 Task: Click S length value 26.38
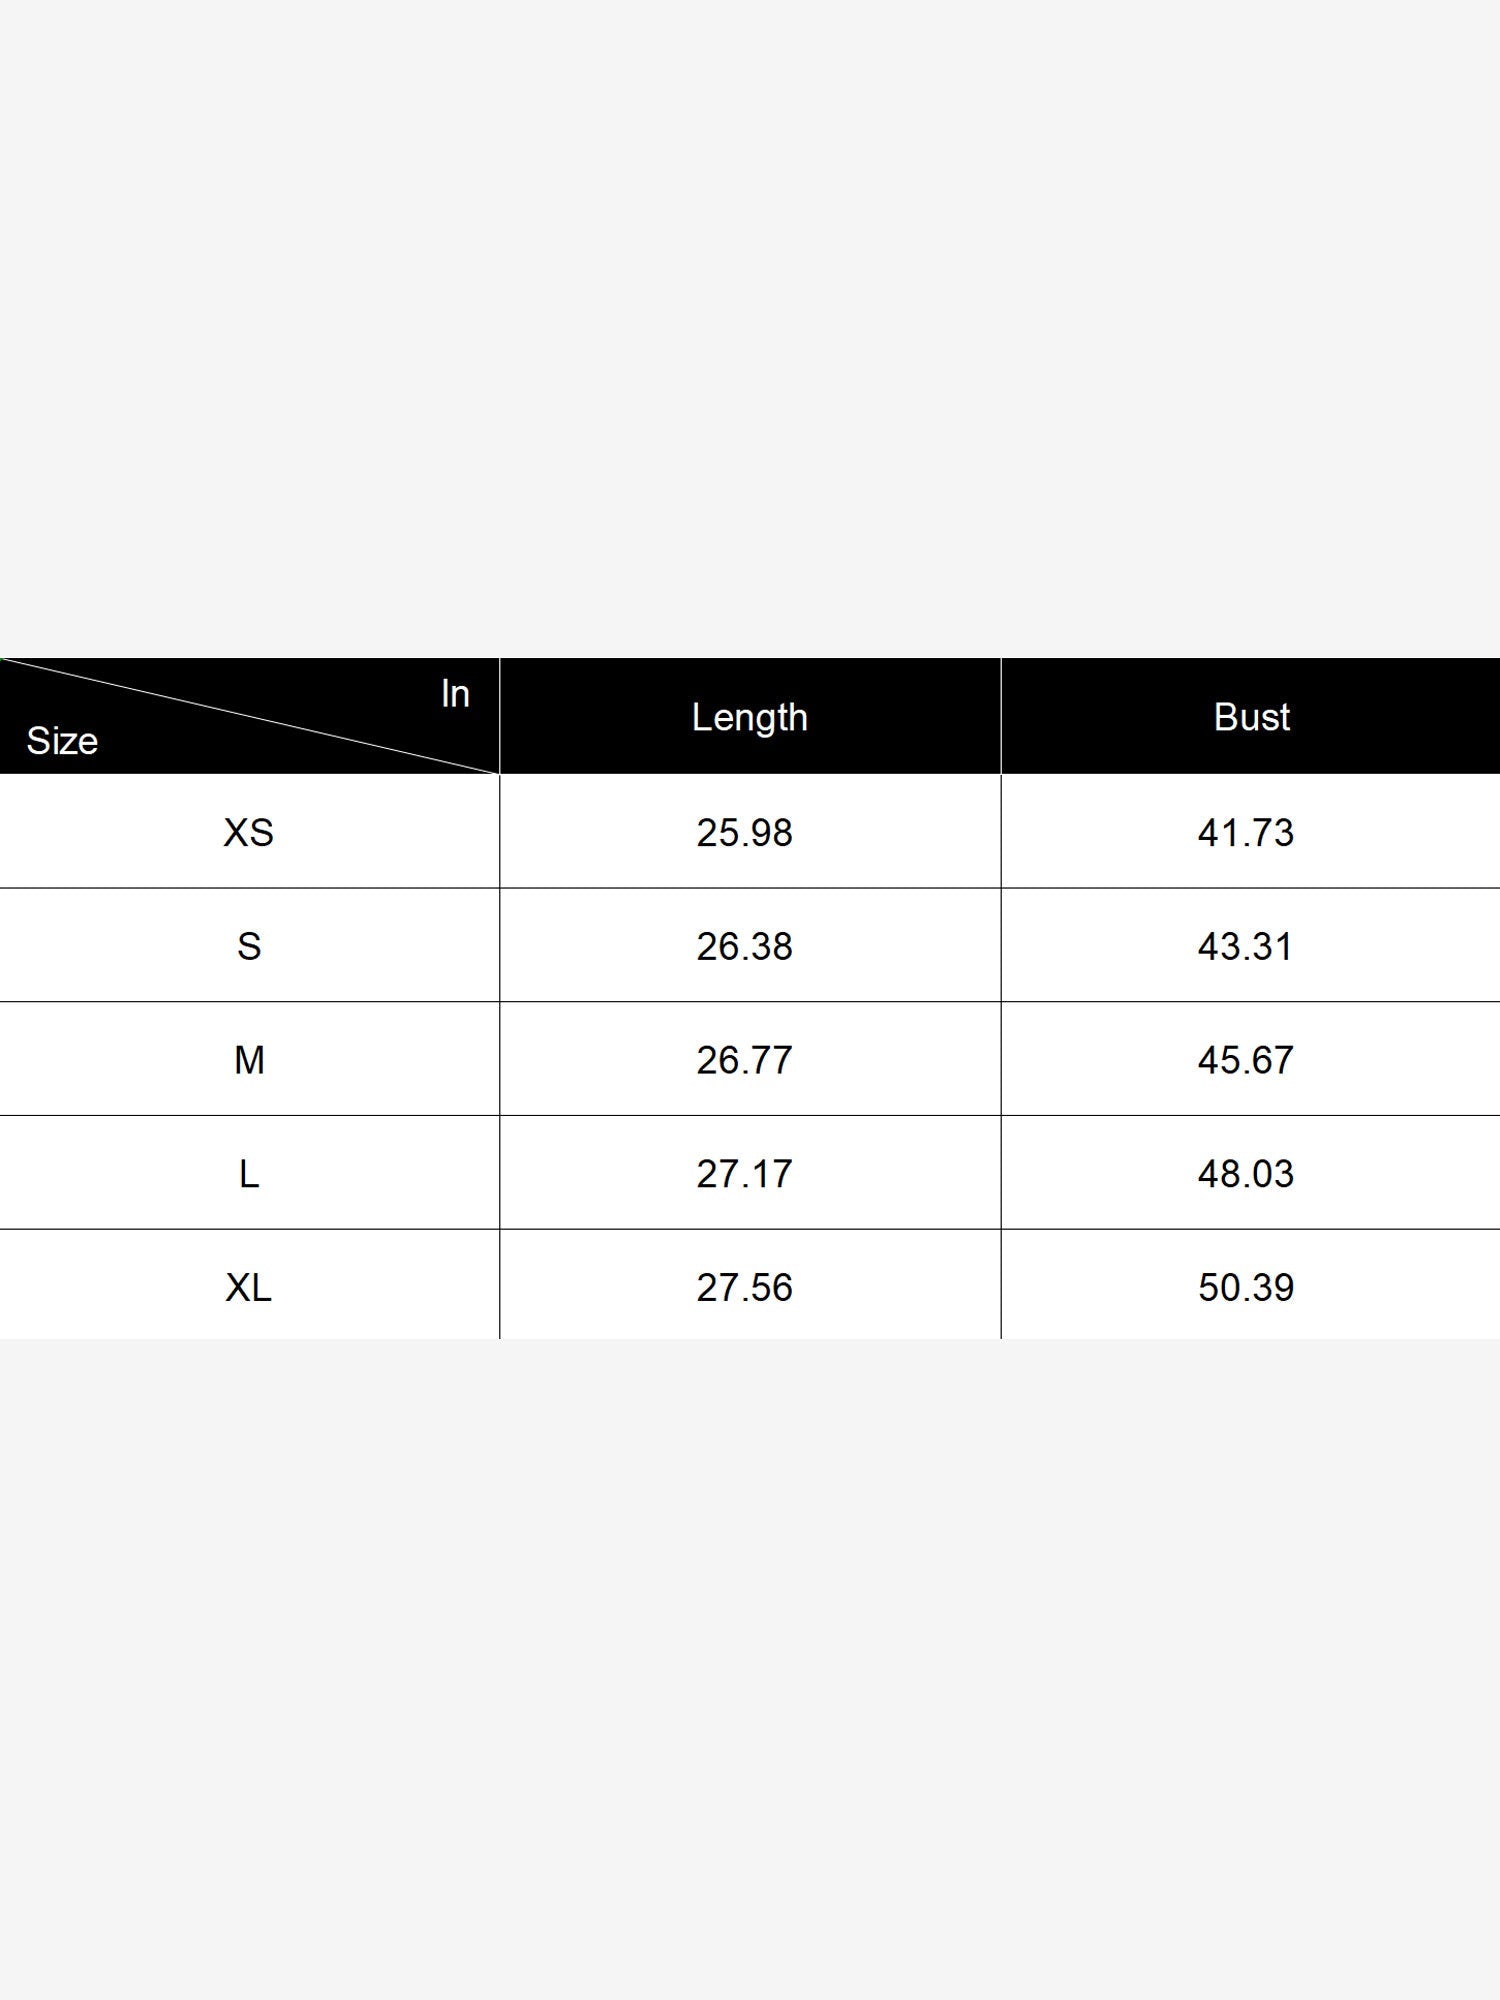click(744, 946)
